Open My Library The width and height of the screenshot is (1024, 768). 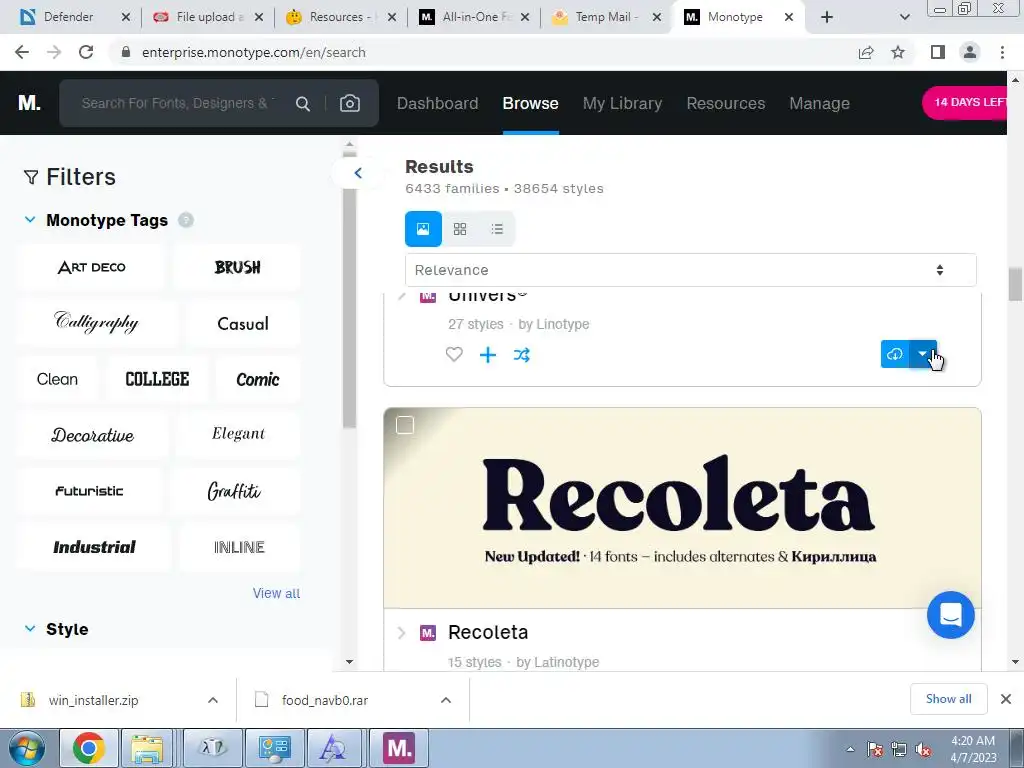pos(622,103)
